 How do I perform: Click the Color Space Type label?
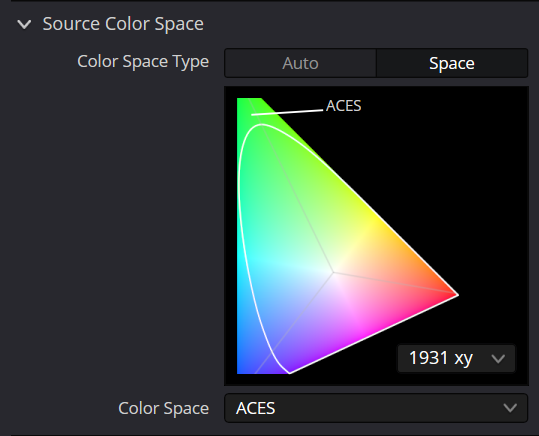point(143,62)
